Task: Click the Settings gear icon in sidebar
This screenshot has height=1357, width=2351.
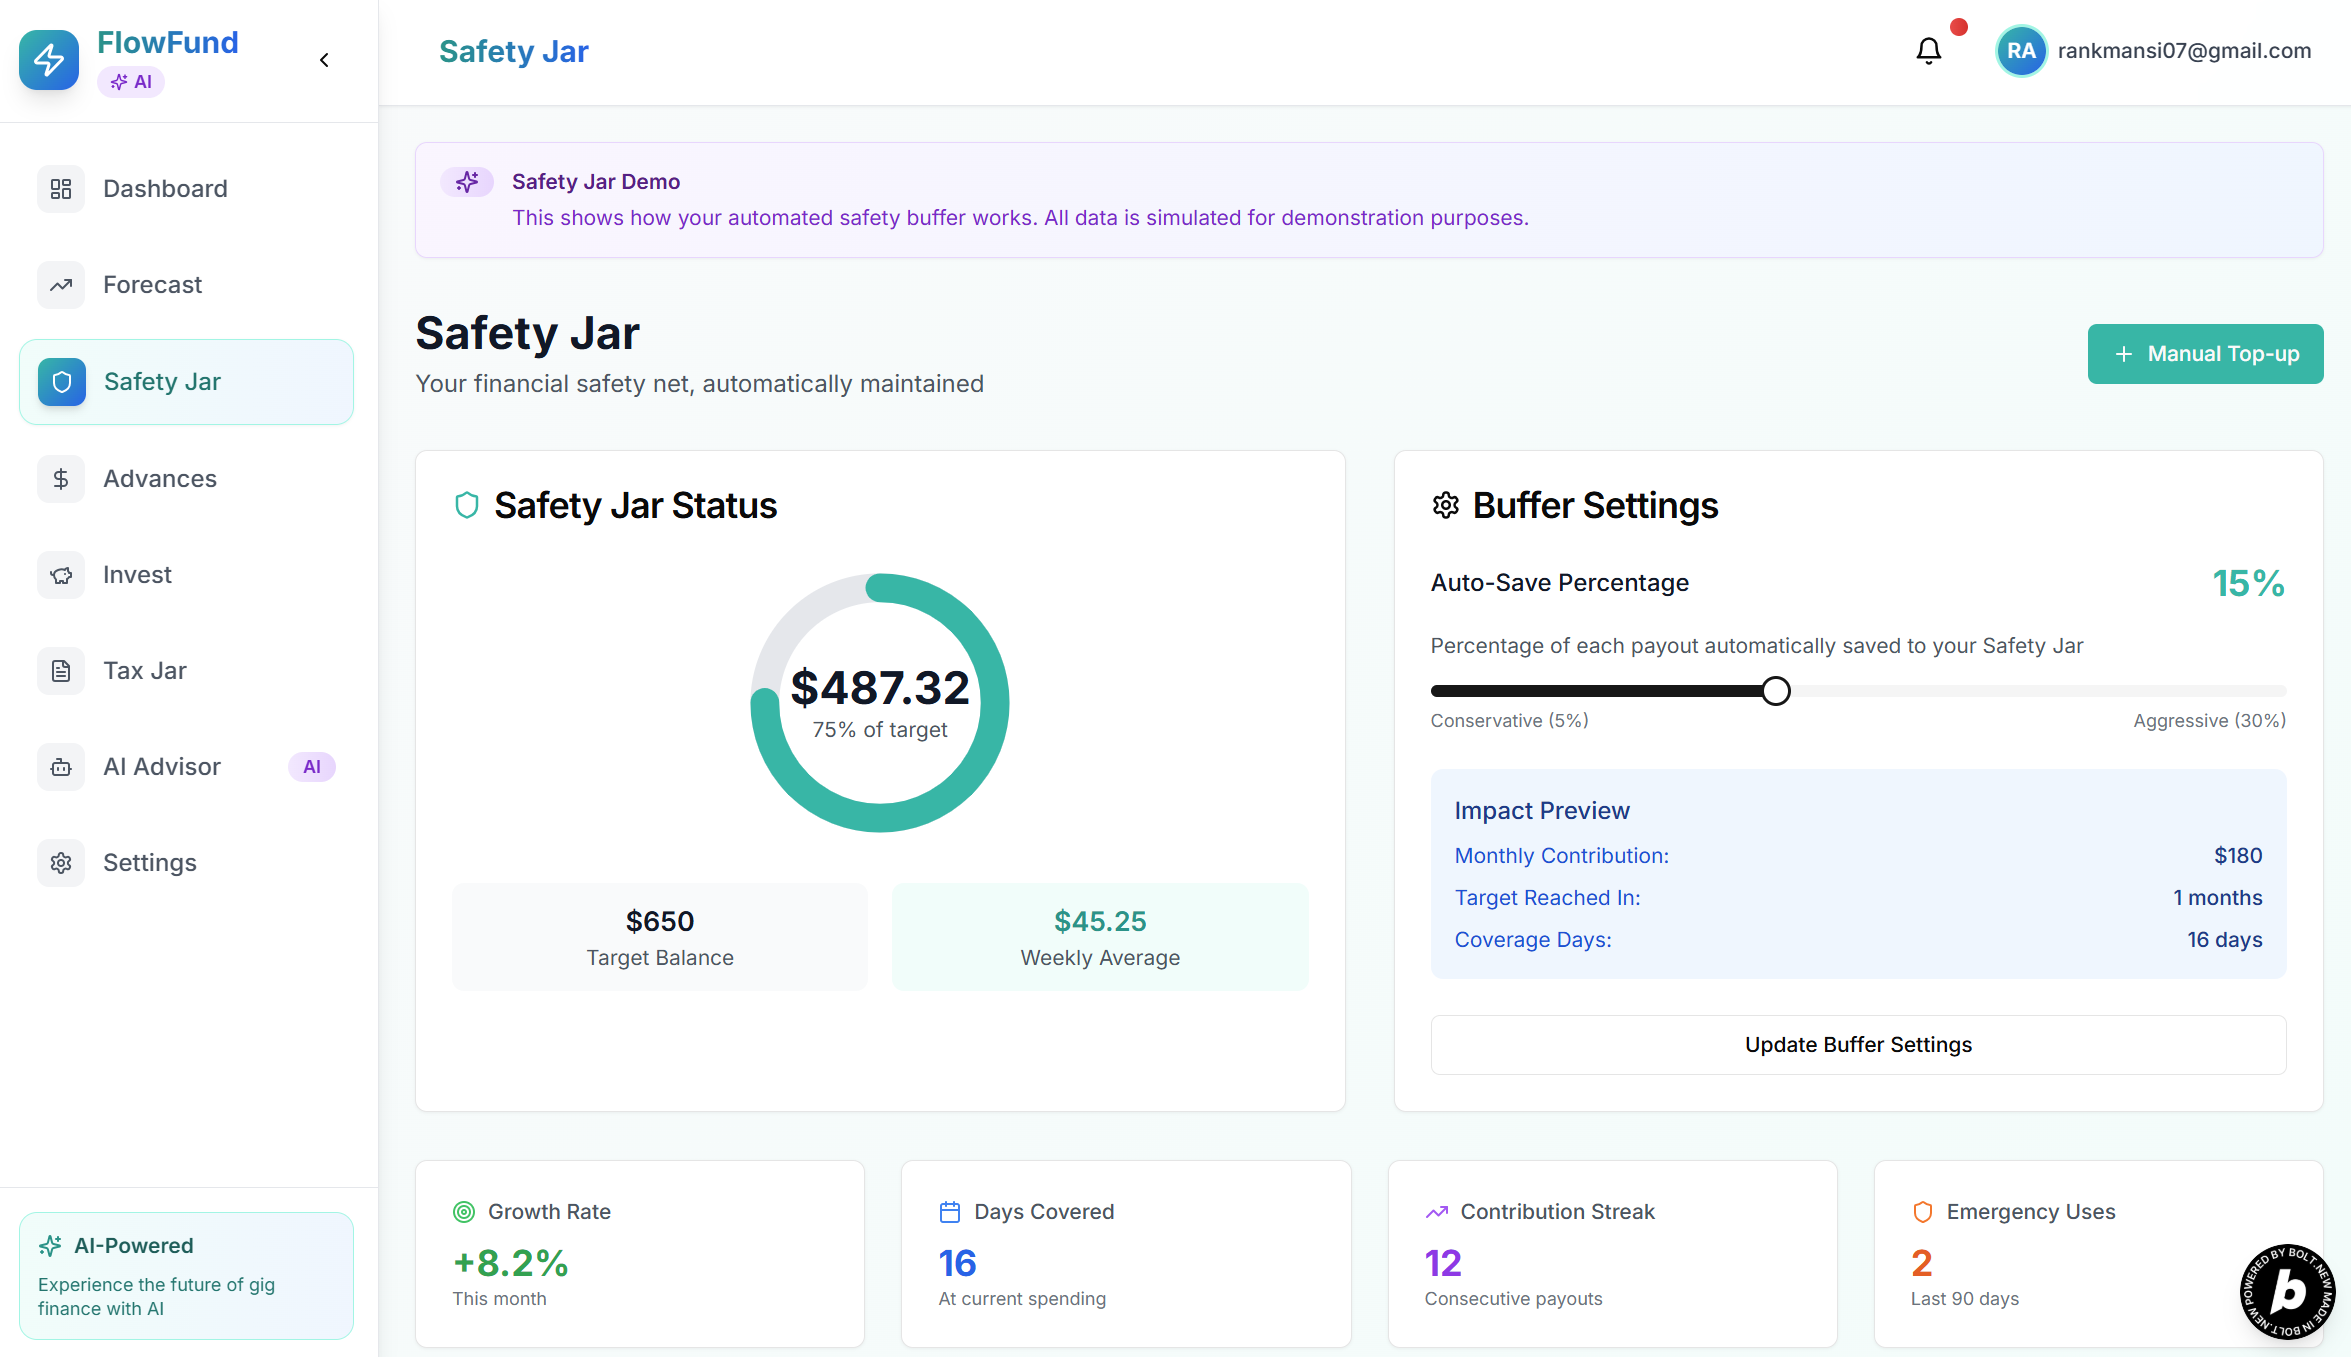Action: coord(61,863)
